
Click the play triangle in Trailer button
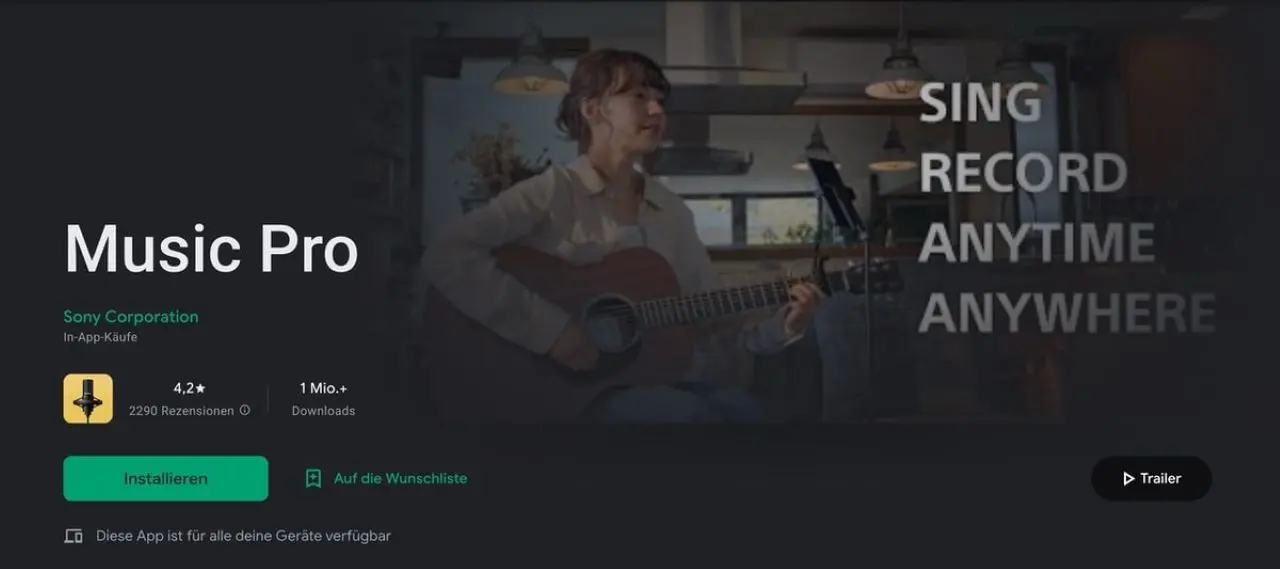[1128, 479]
